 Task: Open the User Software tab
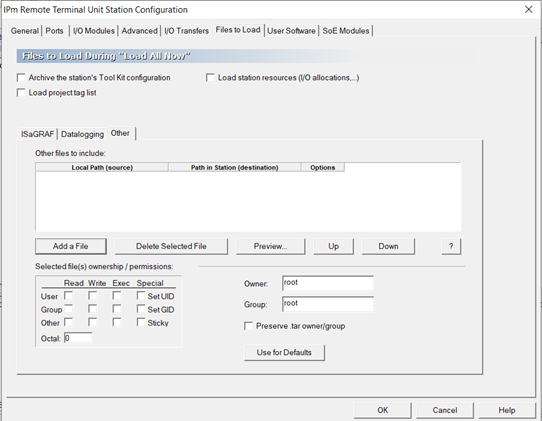coord(291,31)
